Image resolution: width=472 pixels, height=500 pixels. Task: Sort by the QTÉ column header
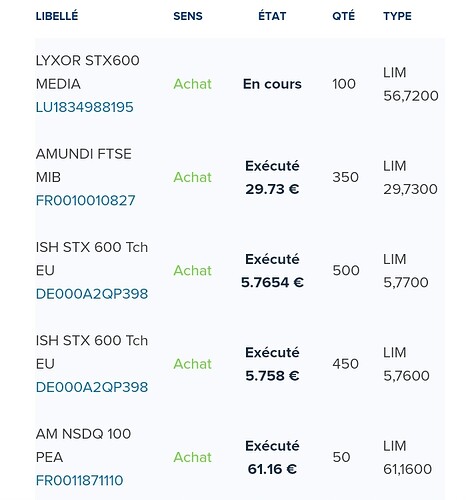click(x=344, y=16)
